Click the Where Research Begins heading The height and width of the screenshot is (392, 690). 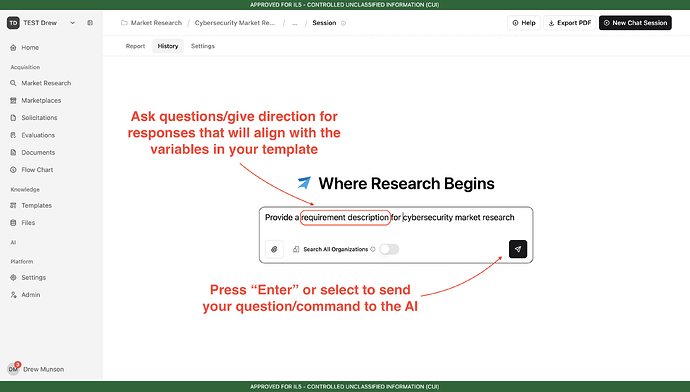coord(406,183)
